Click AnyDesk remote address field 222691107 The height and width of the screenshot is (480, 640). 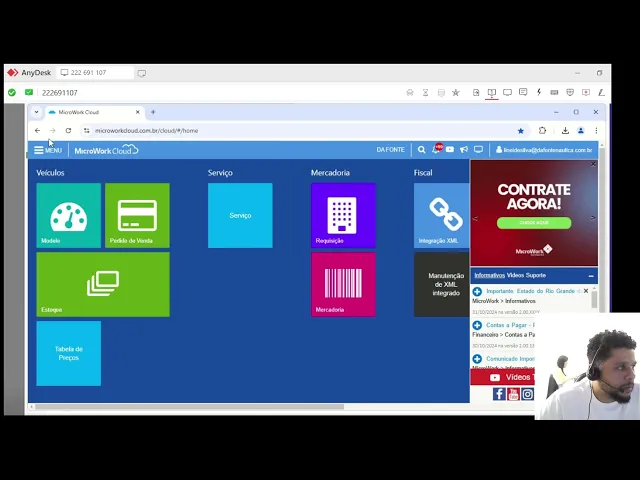click(60, 93)
